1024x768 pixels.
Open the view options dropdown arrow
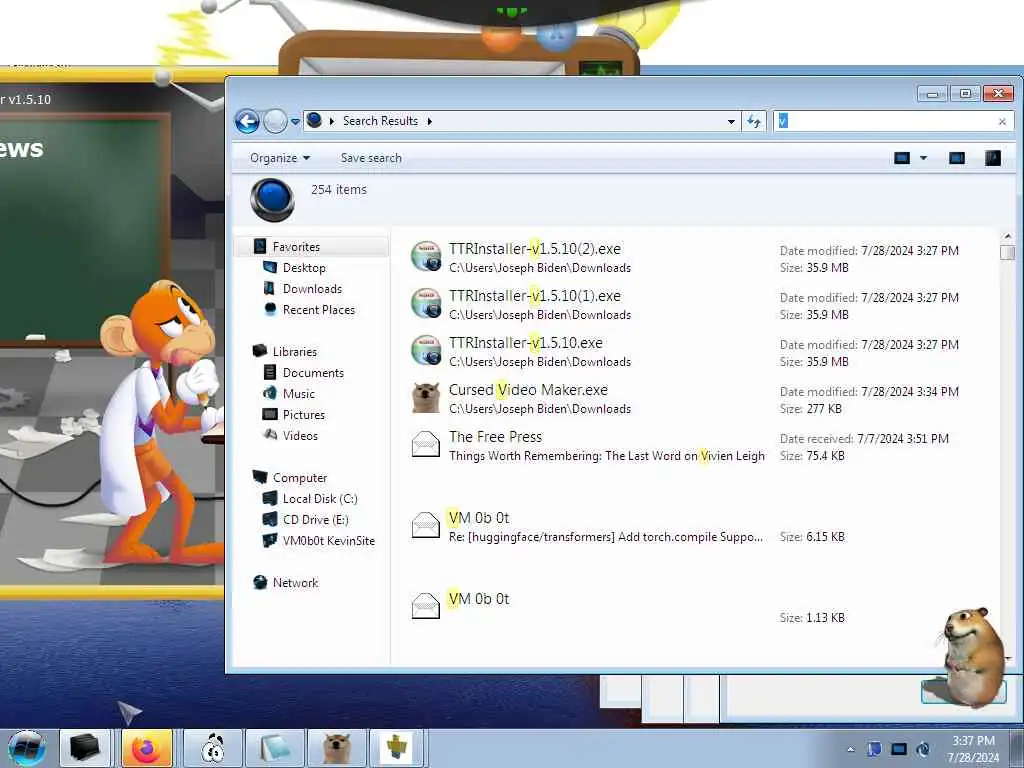[x=923, y=158]
